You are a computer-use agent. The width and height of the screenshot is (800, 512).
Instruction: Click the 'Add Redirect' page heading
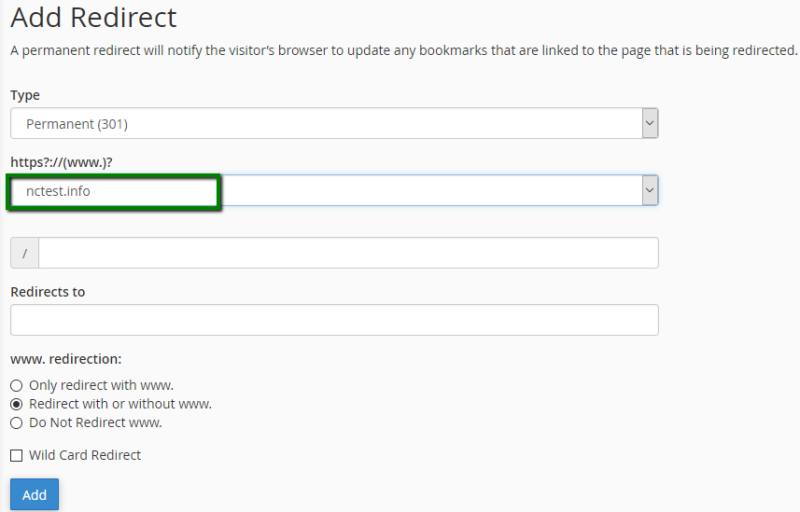[93, 18]
